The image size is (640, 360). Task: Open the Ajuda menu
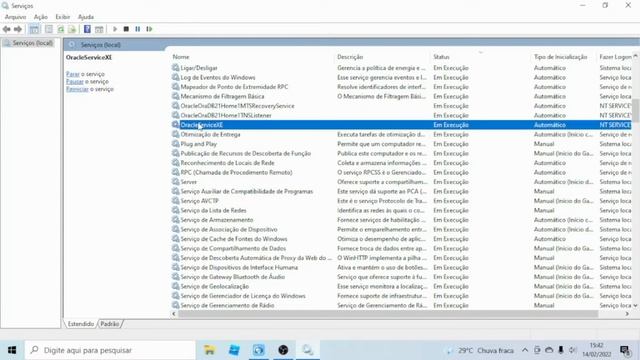pyautogui.click(x=86, y=17)
